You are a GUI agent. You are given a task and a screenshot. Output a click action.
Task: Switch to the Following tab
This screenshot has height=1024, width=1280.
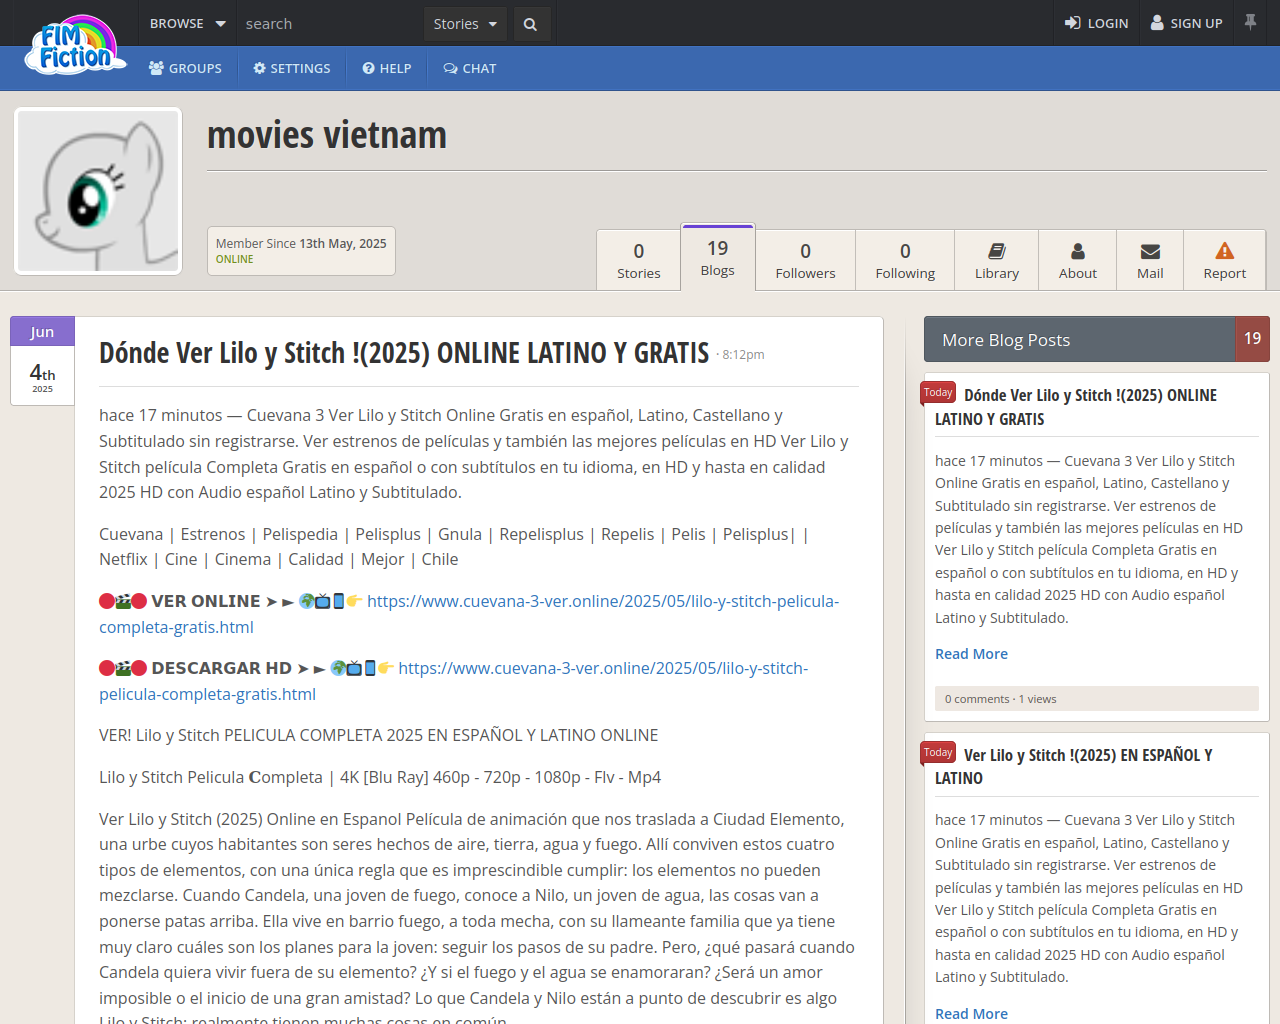click(905, 260)
